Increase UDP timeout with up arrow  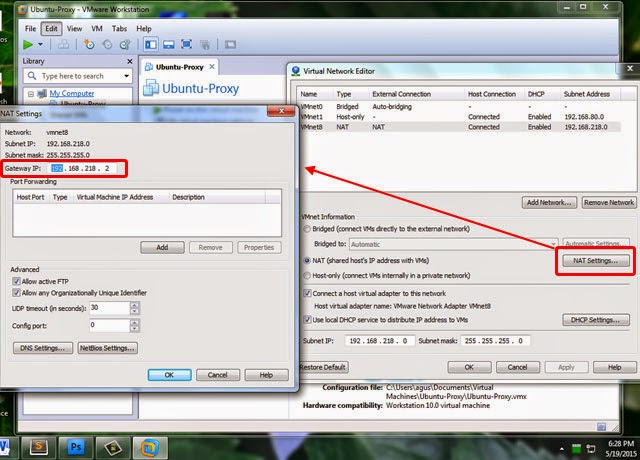pyautogui.click(x=135, y=305)
